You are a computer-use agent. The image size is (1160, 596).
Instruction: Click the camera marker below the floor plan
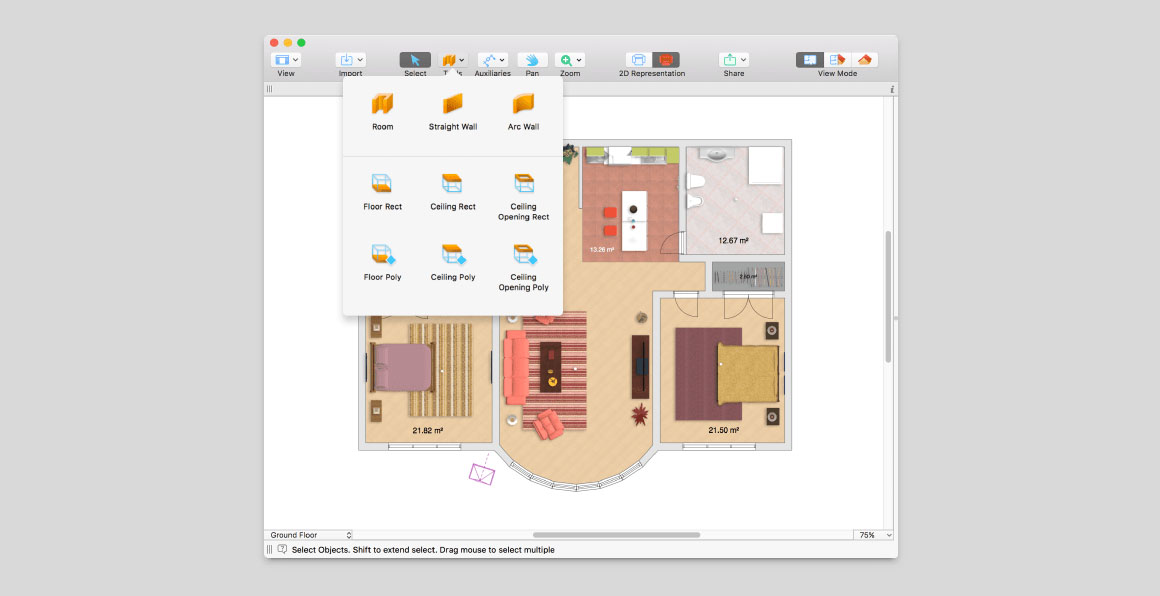tap(482, 472)
